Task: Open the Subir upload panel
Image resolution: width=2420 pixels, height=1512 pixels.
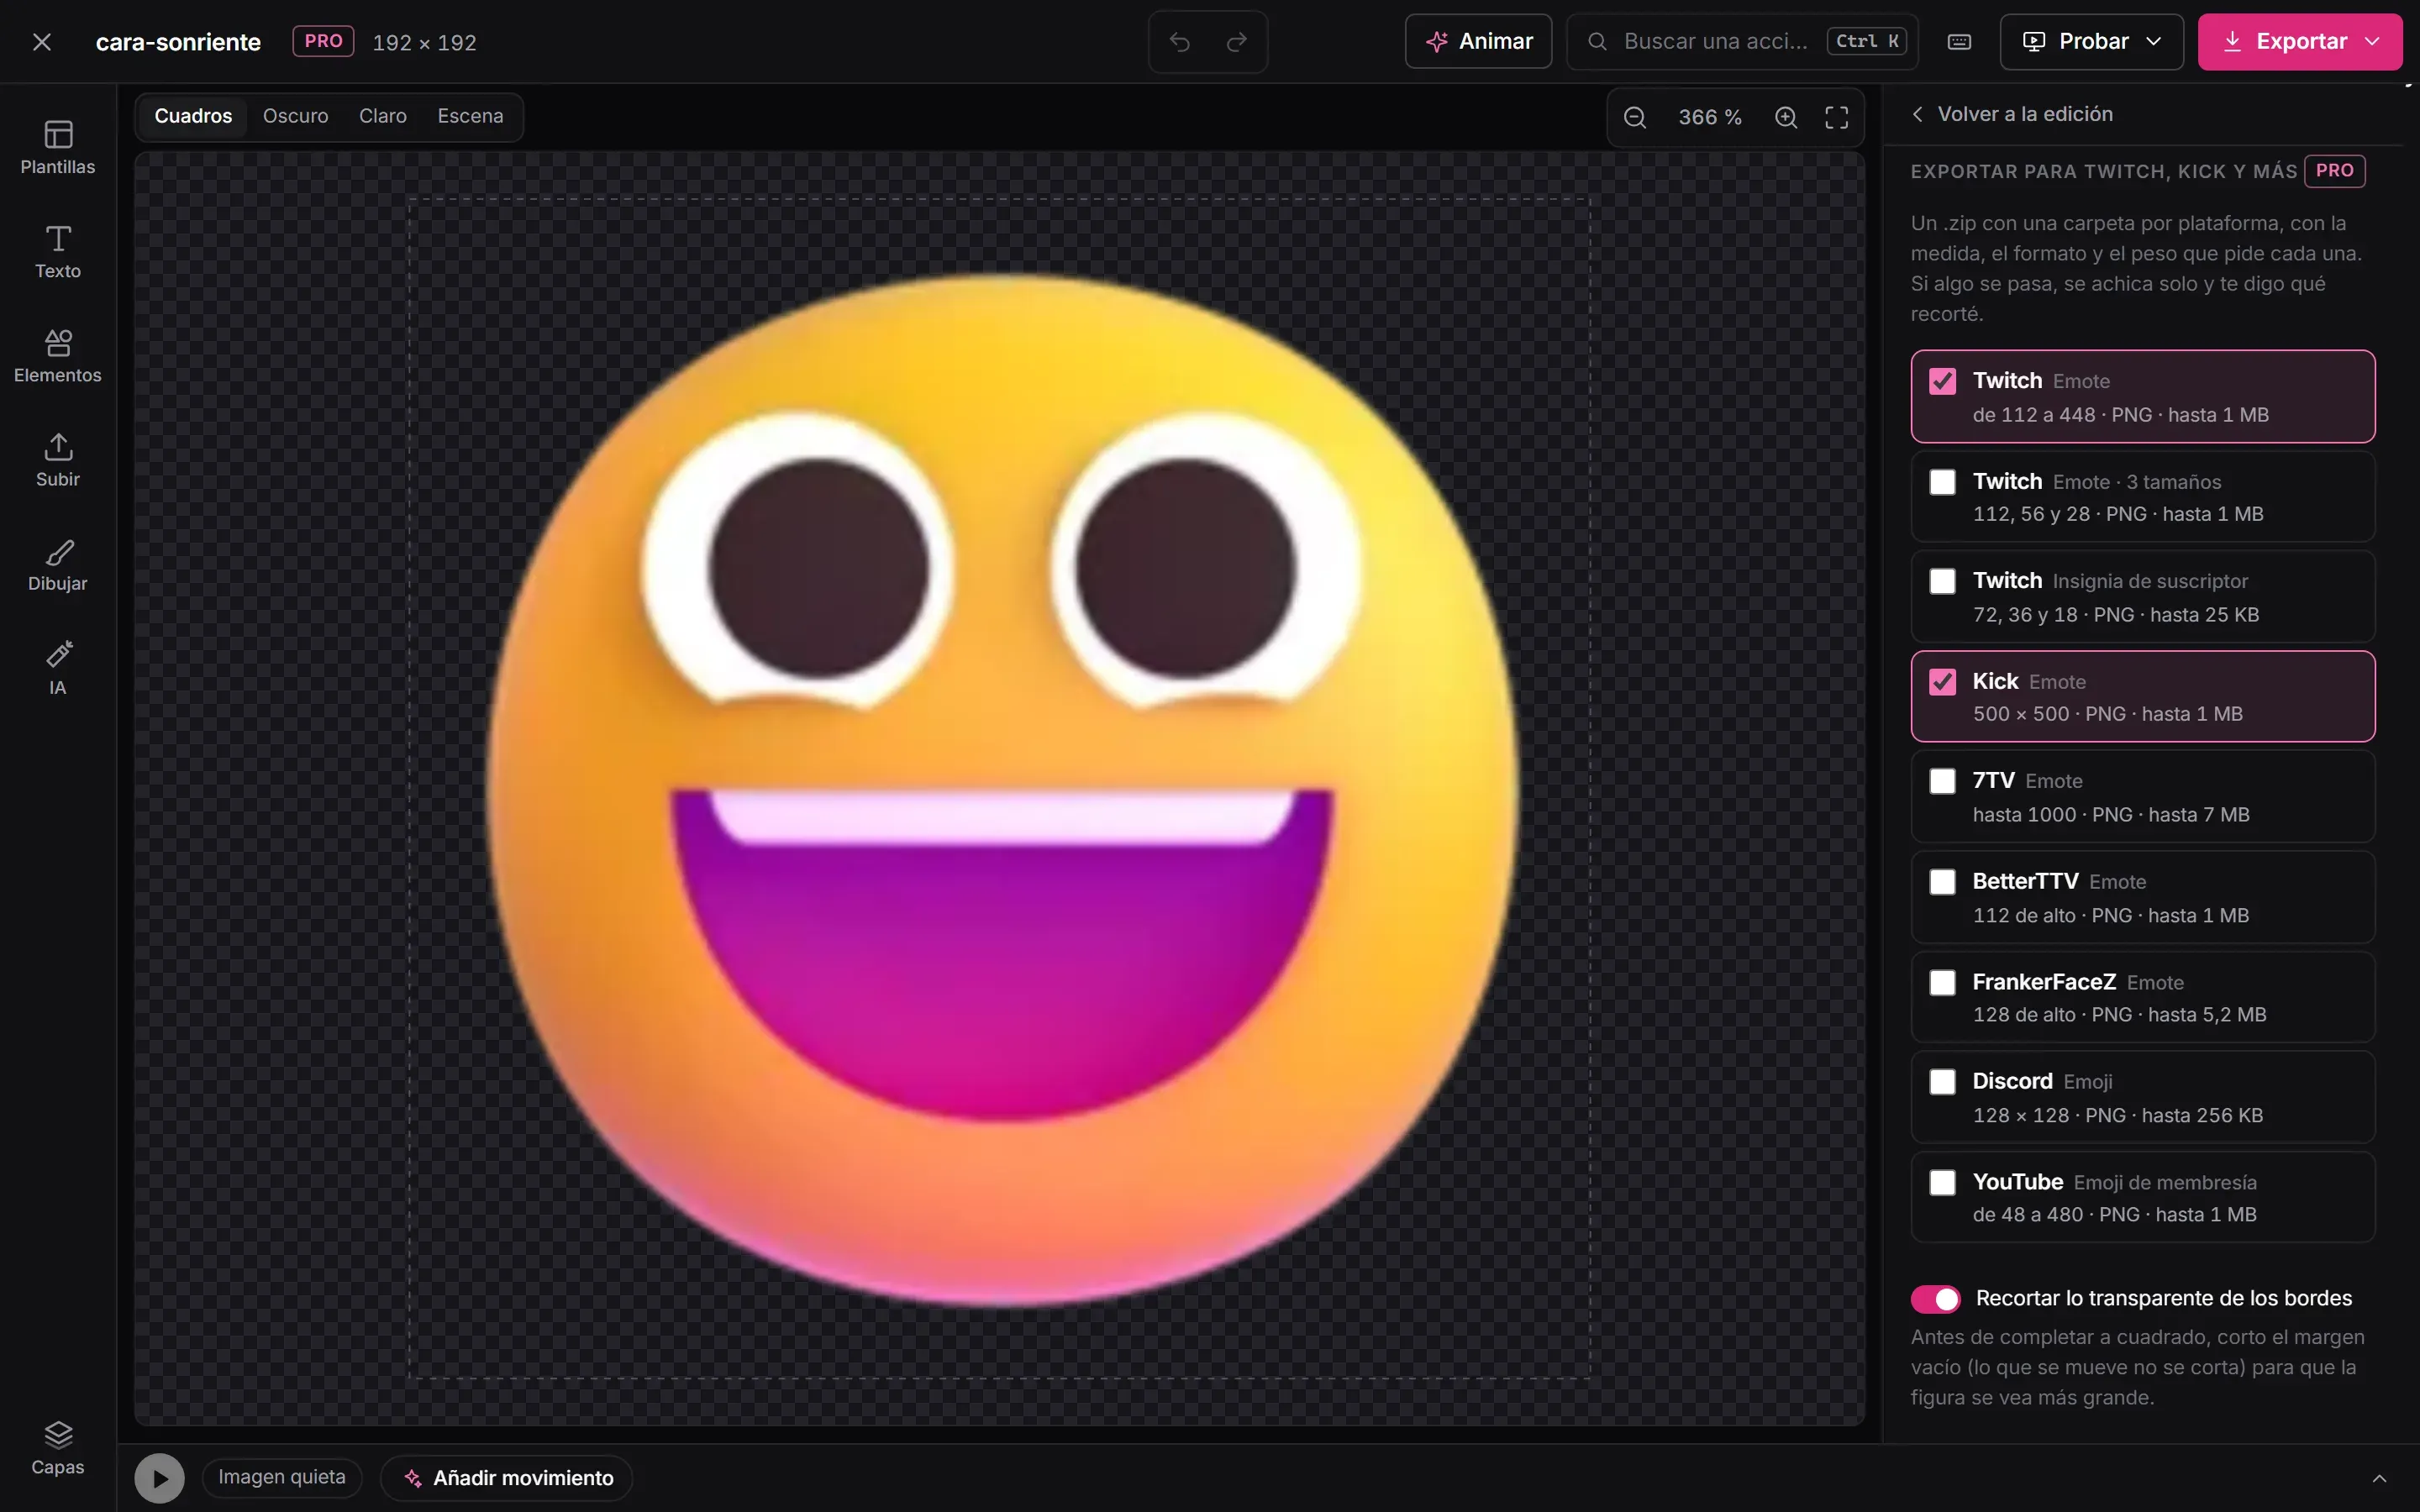Action: point(58,460)
